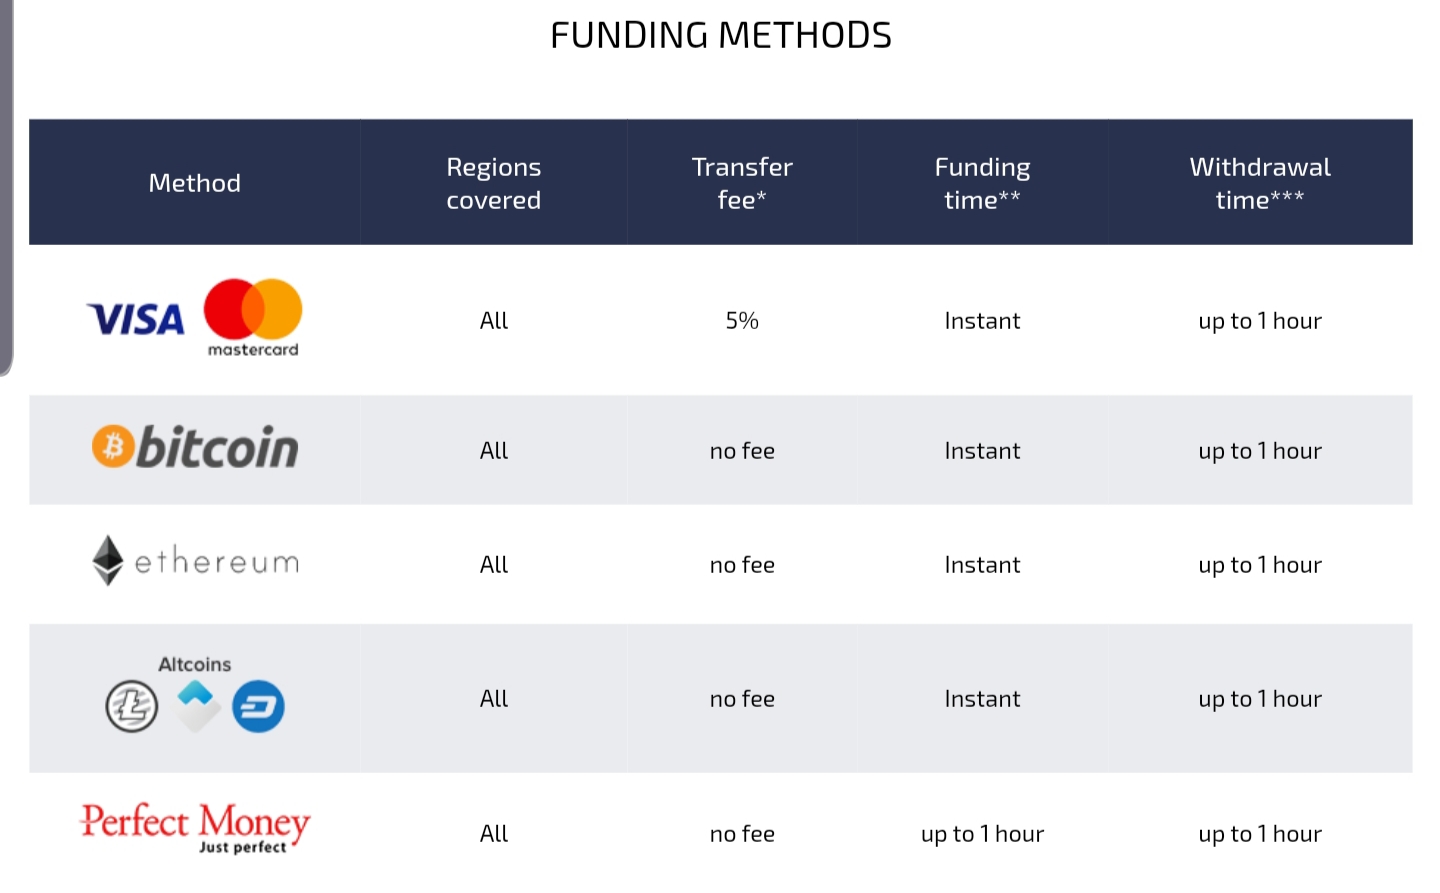The image size is (1440, 893).
Task: Click the Dash altcoin icon
Action: pos(259,706)
